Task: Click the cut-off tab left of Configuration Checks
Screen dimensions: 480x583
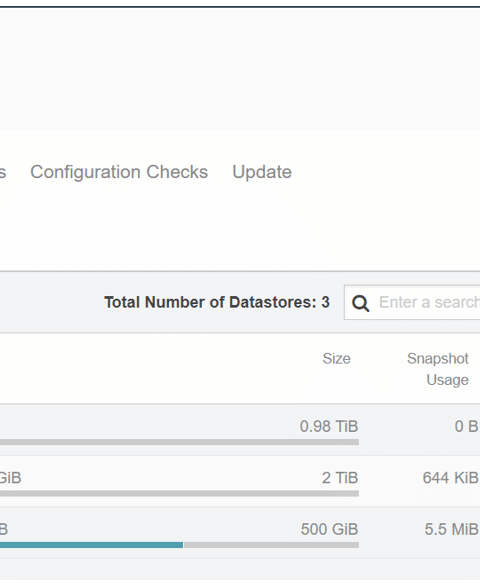Action: [3, 173]
